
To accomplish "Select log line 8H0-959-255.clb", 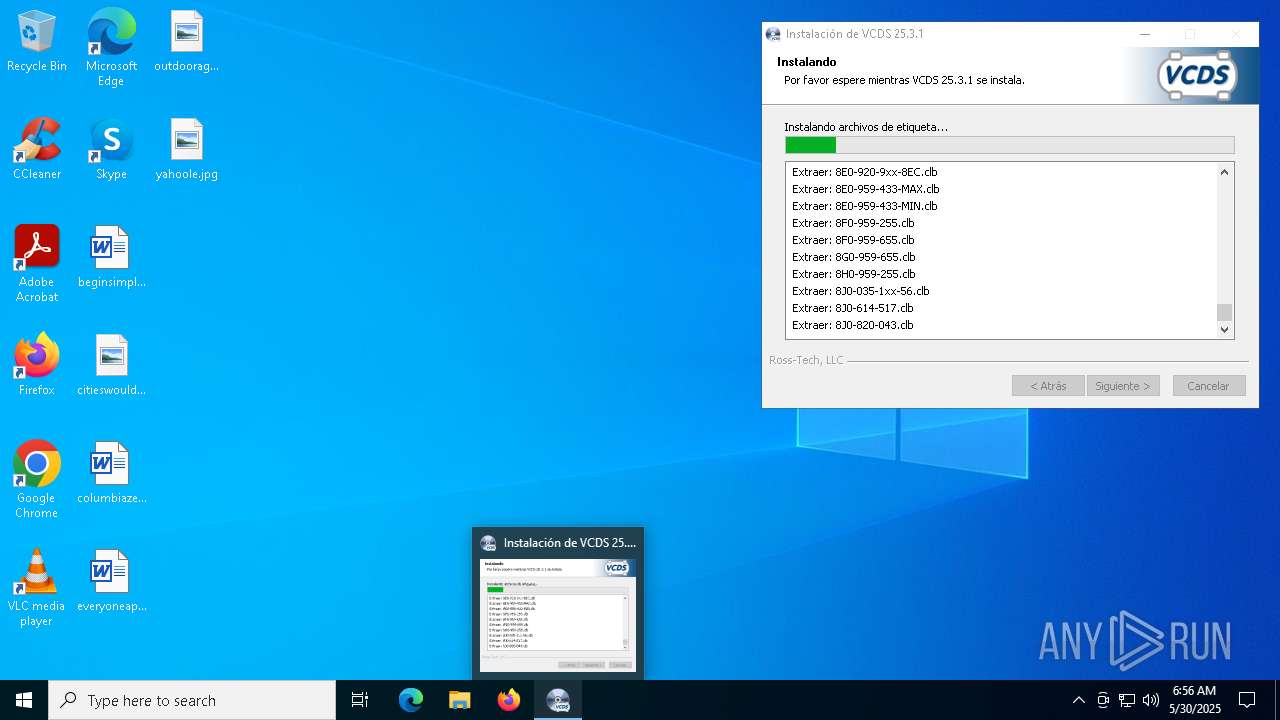I will (854, 274).
